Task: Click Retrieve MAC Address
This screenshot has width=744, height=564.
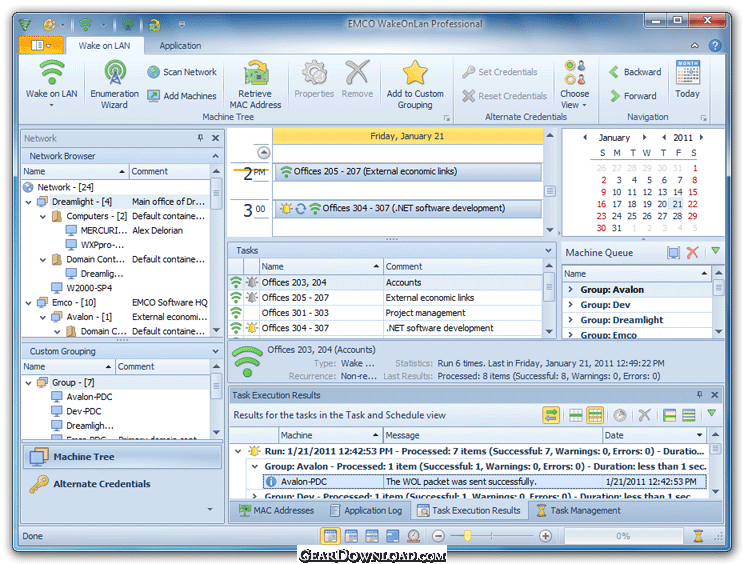Action: coord(255,84)
